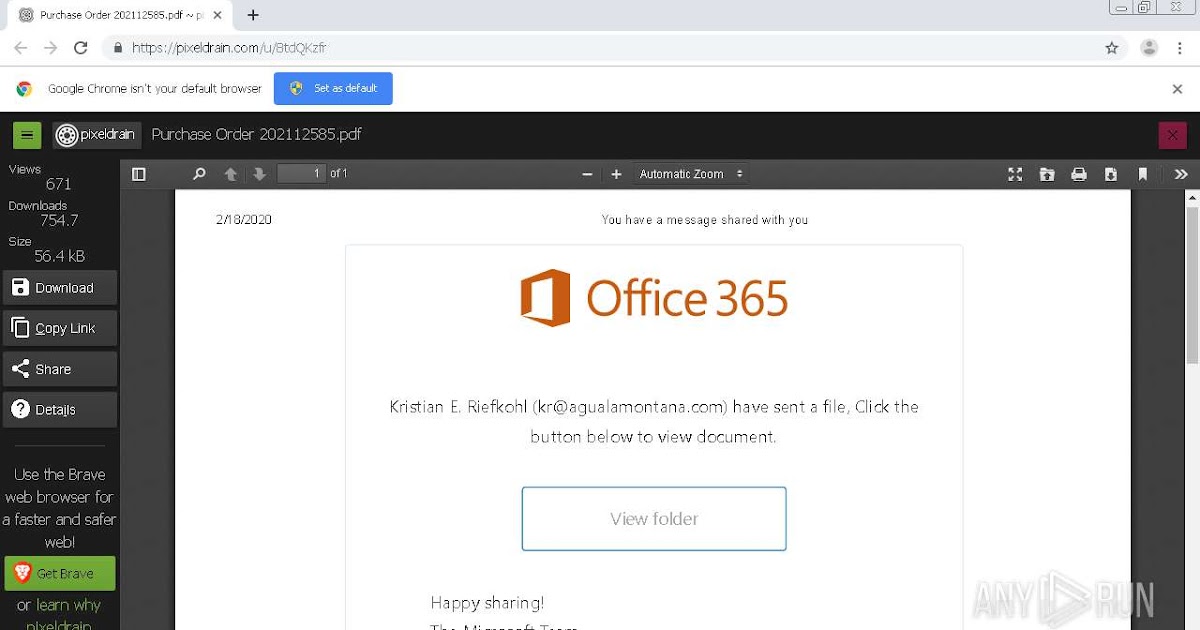
Task: Close the pixeldrain file viewer
Action: point(1172,135)
